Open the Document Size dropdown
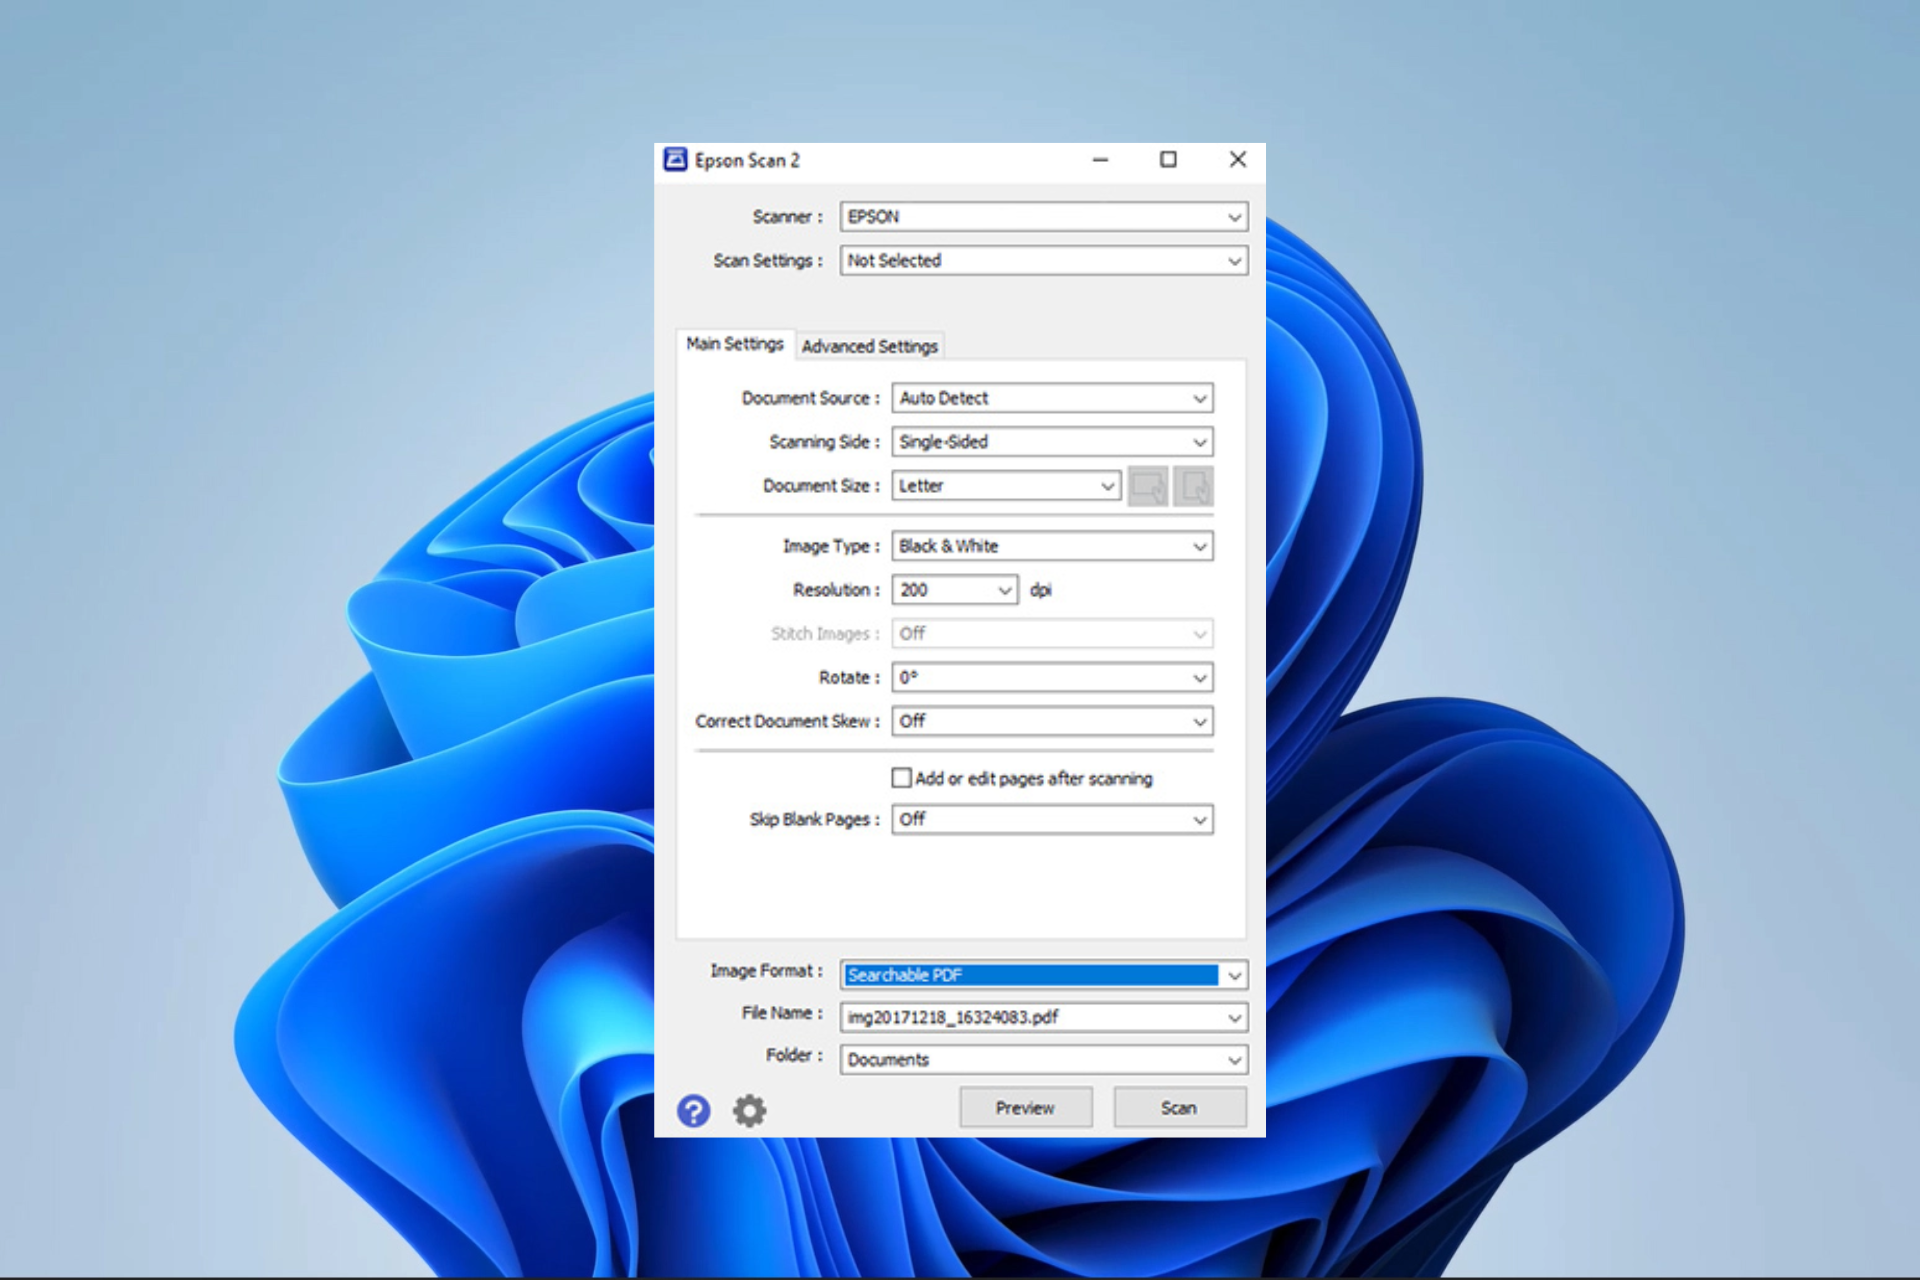Image resolution: width=1920 pixels, height=1280 pixels. [1006, 486]
